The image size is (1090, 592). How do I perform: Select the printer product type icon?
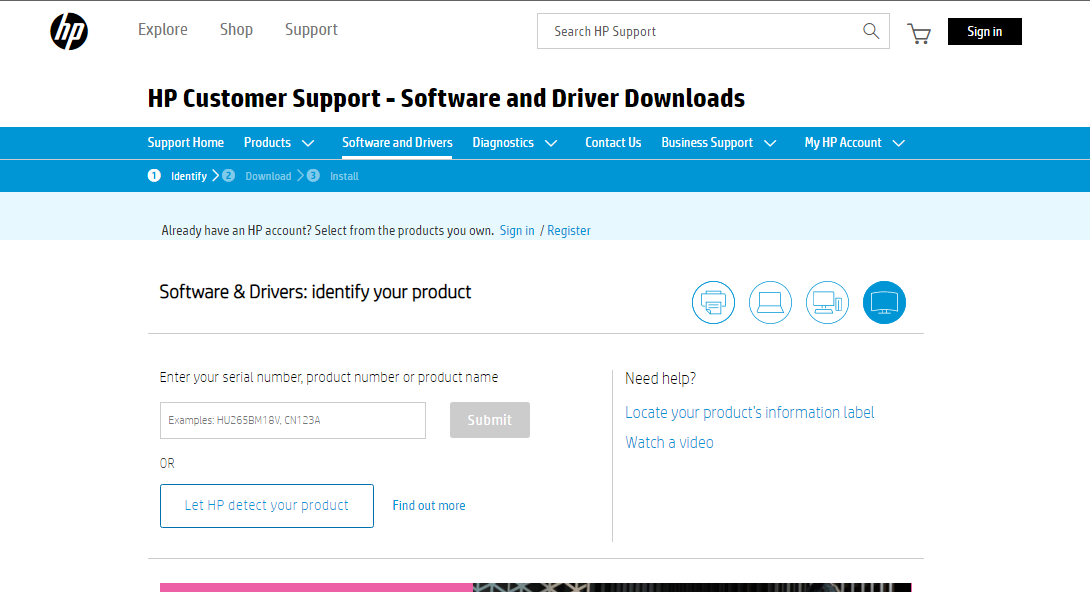coord(713,302)
